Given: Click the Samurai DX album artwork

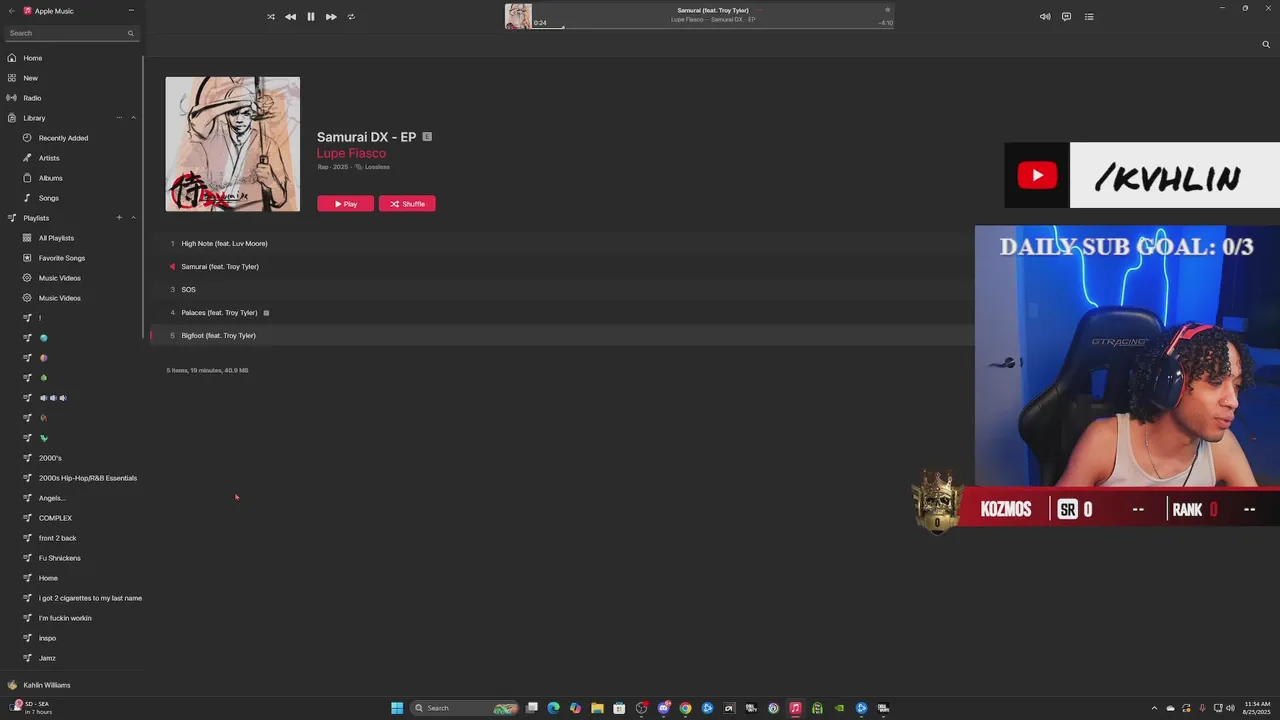Looking at the screenshot, I should [232, 144].
